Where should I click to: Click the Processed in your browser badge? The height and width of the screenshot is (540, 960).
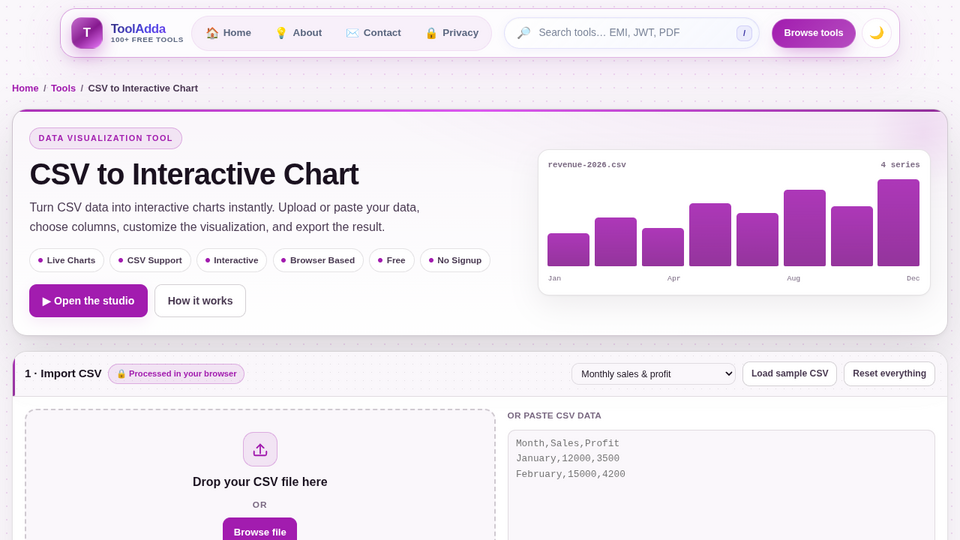pos(176,373)
